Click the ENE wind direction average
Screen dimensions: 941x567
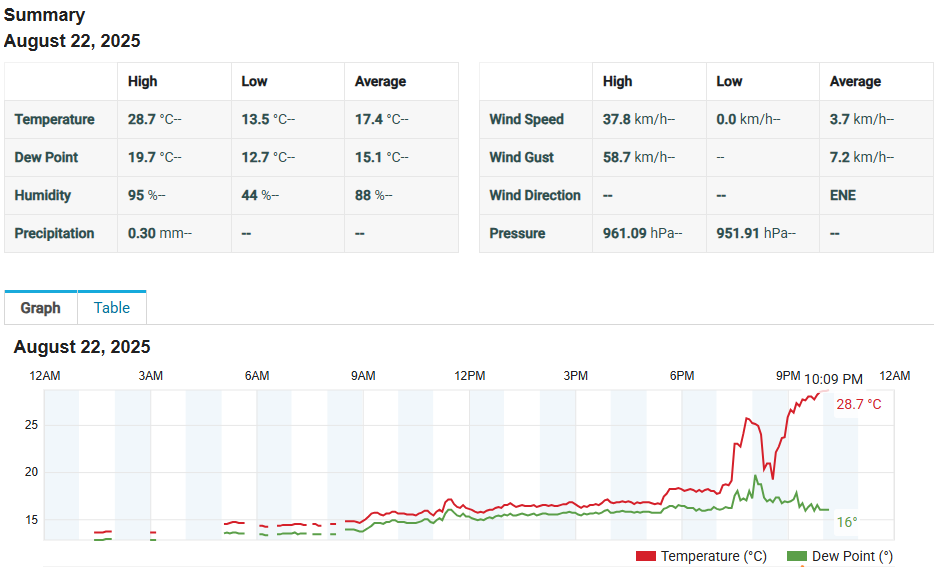tap(843, 195)
